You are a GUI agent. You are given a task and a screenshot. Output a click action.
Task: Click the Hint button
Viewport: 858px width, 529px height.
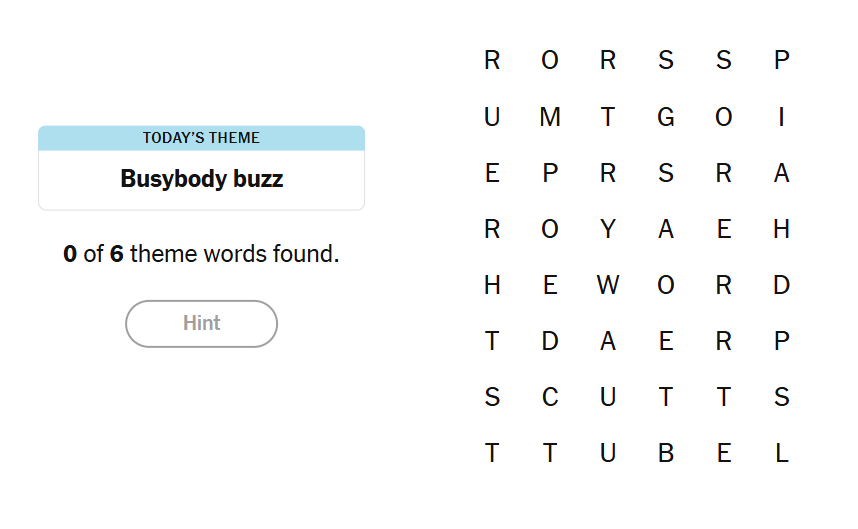pos(201,324)
